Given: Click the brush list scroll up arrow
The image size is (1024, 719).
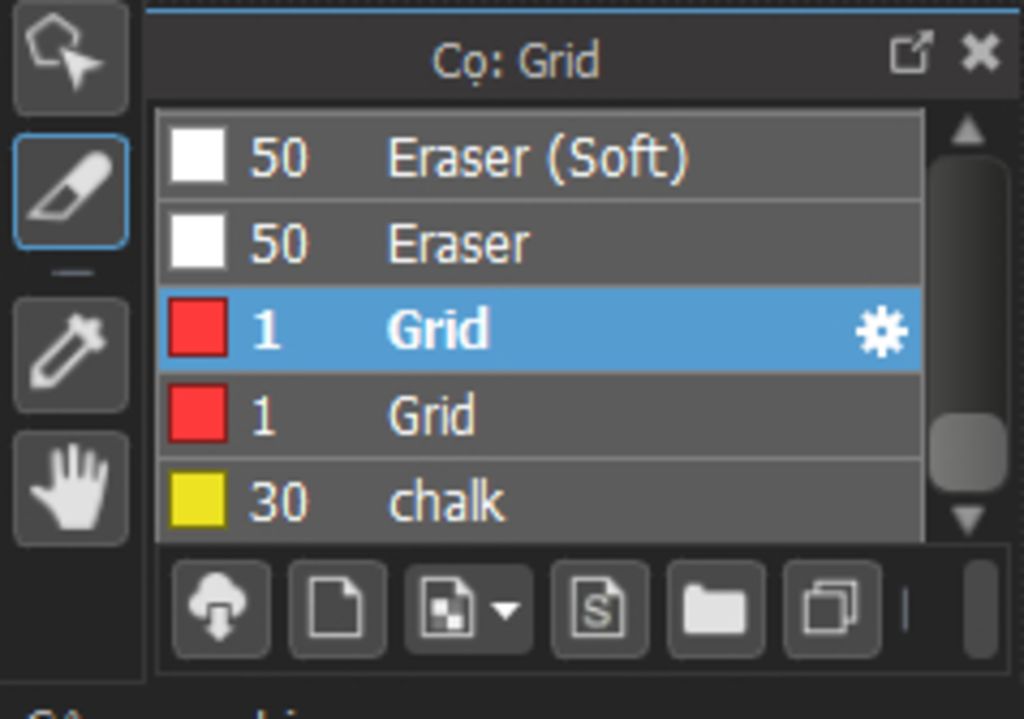Looking at the screenshot, I should [x=967, y=130].
